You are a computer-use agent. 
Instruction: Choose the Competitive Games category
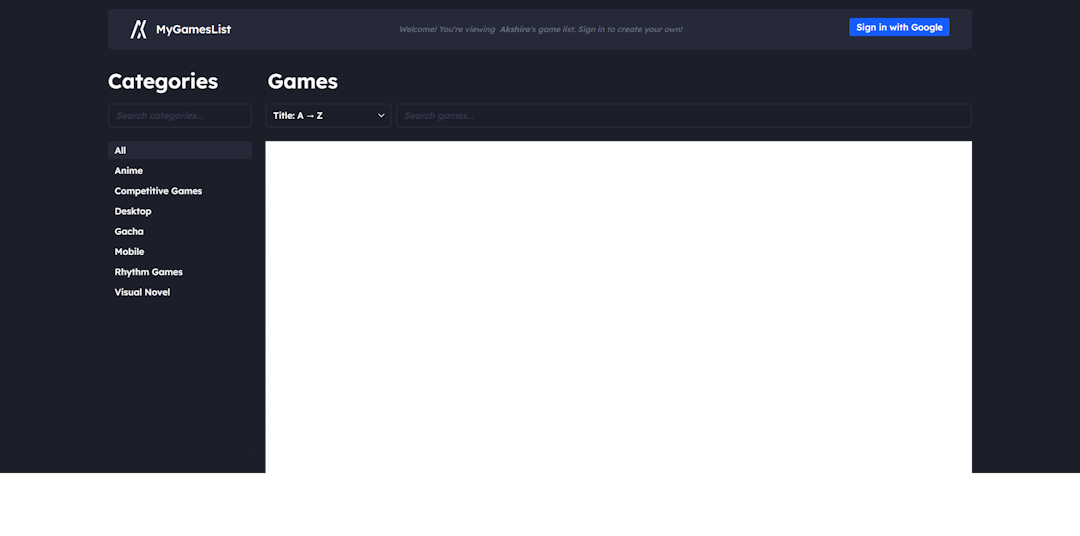tap(158, 191)
